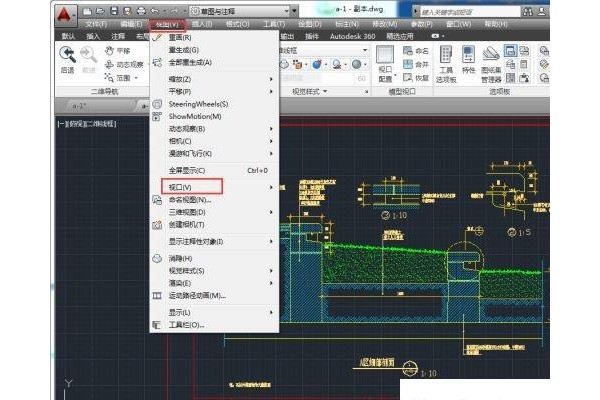Open the 平移(P) submenu in View menu
Screen dimensions: 600x400
click(x=214, y=91)
